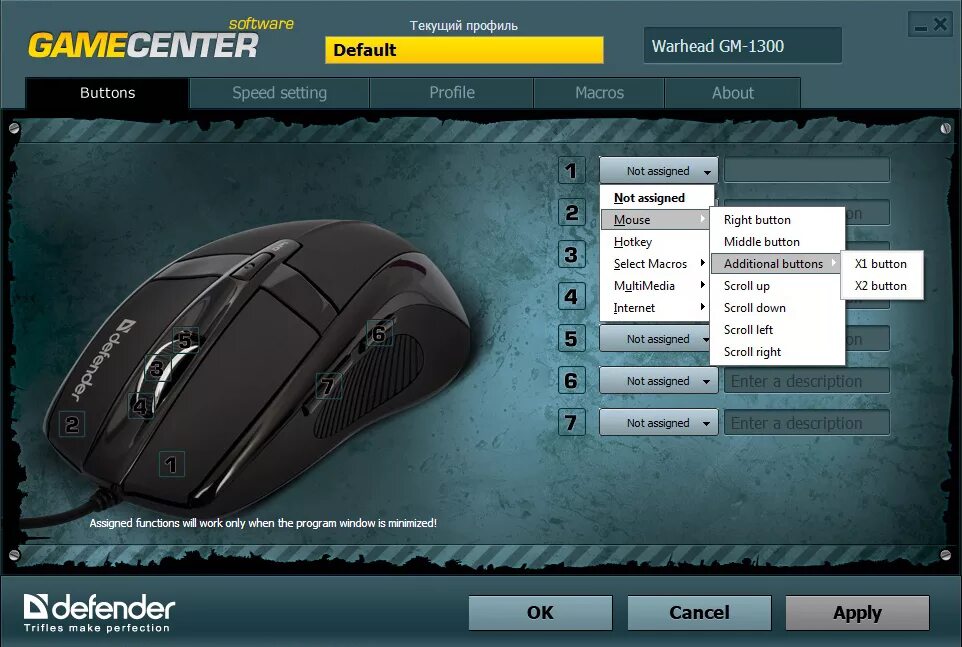Click the button 4 number badge in the list
This screenshot has width=962, height=647.
tap(571, 297)
